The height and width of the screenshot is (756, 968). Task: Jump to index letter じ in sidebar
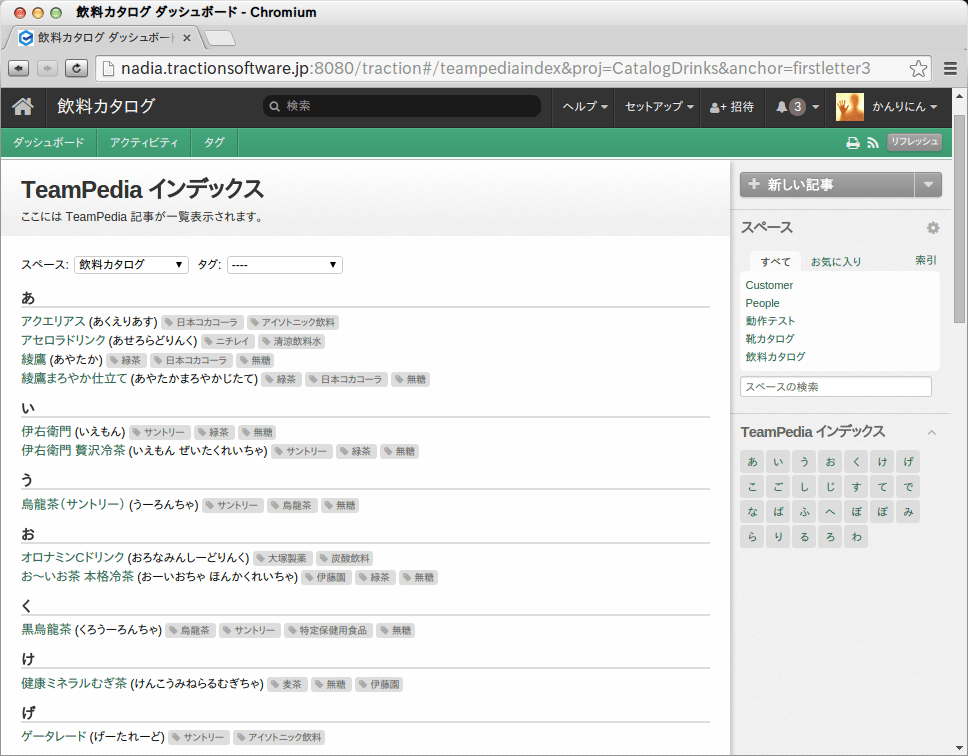830,487
